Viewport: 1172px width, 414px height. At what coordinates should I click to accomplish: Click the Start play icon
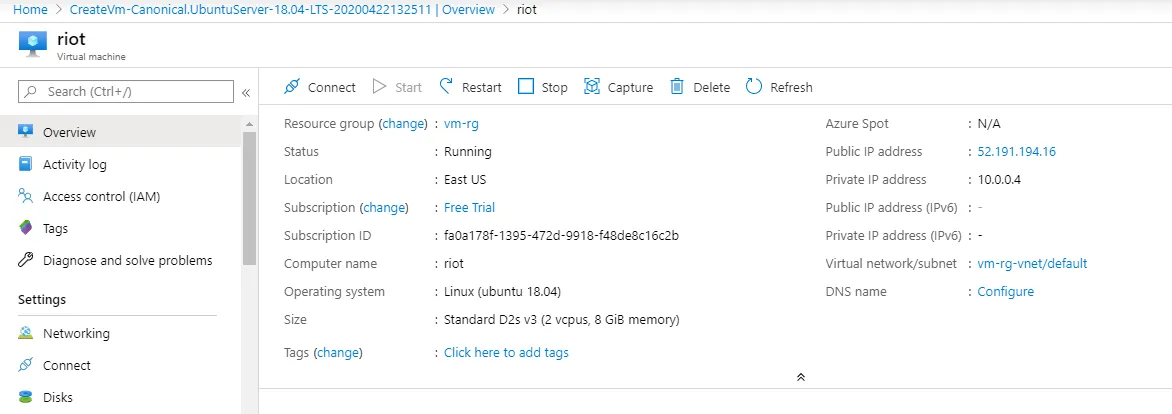[380, 87]
